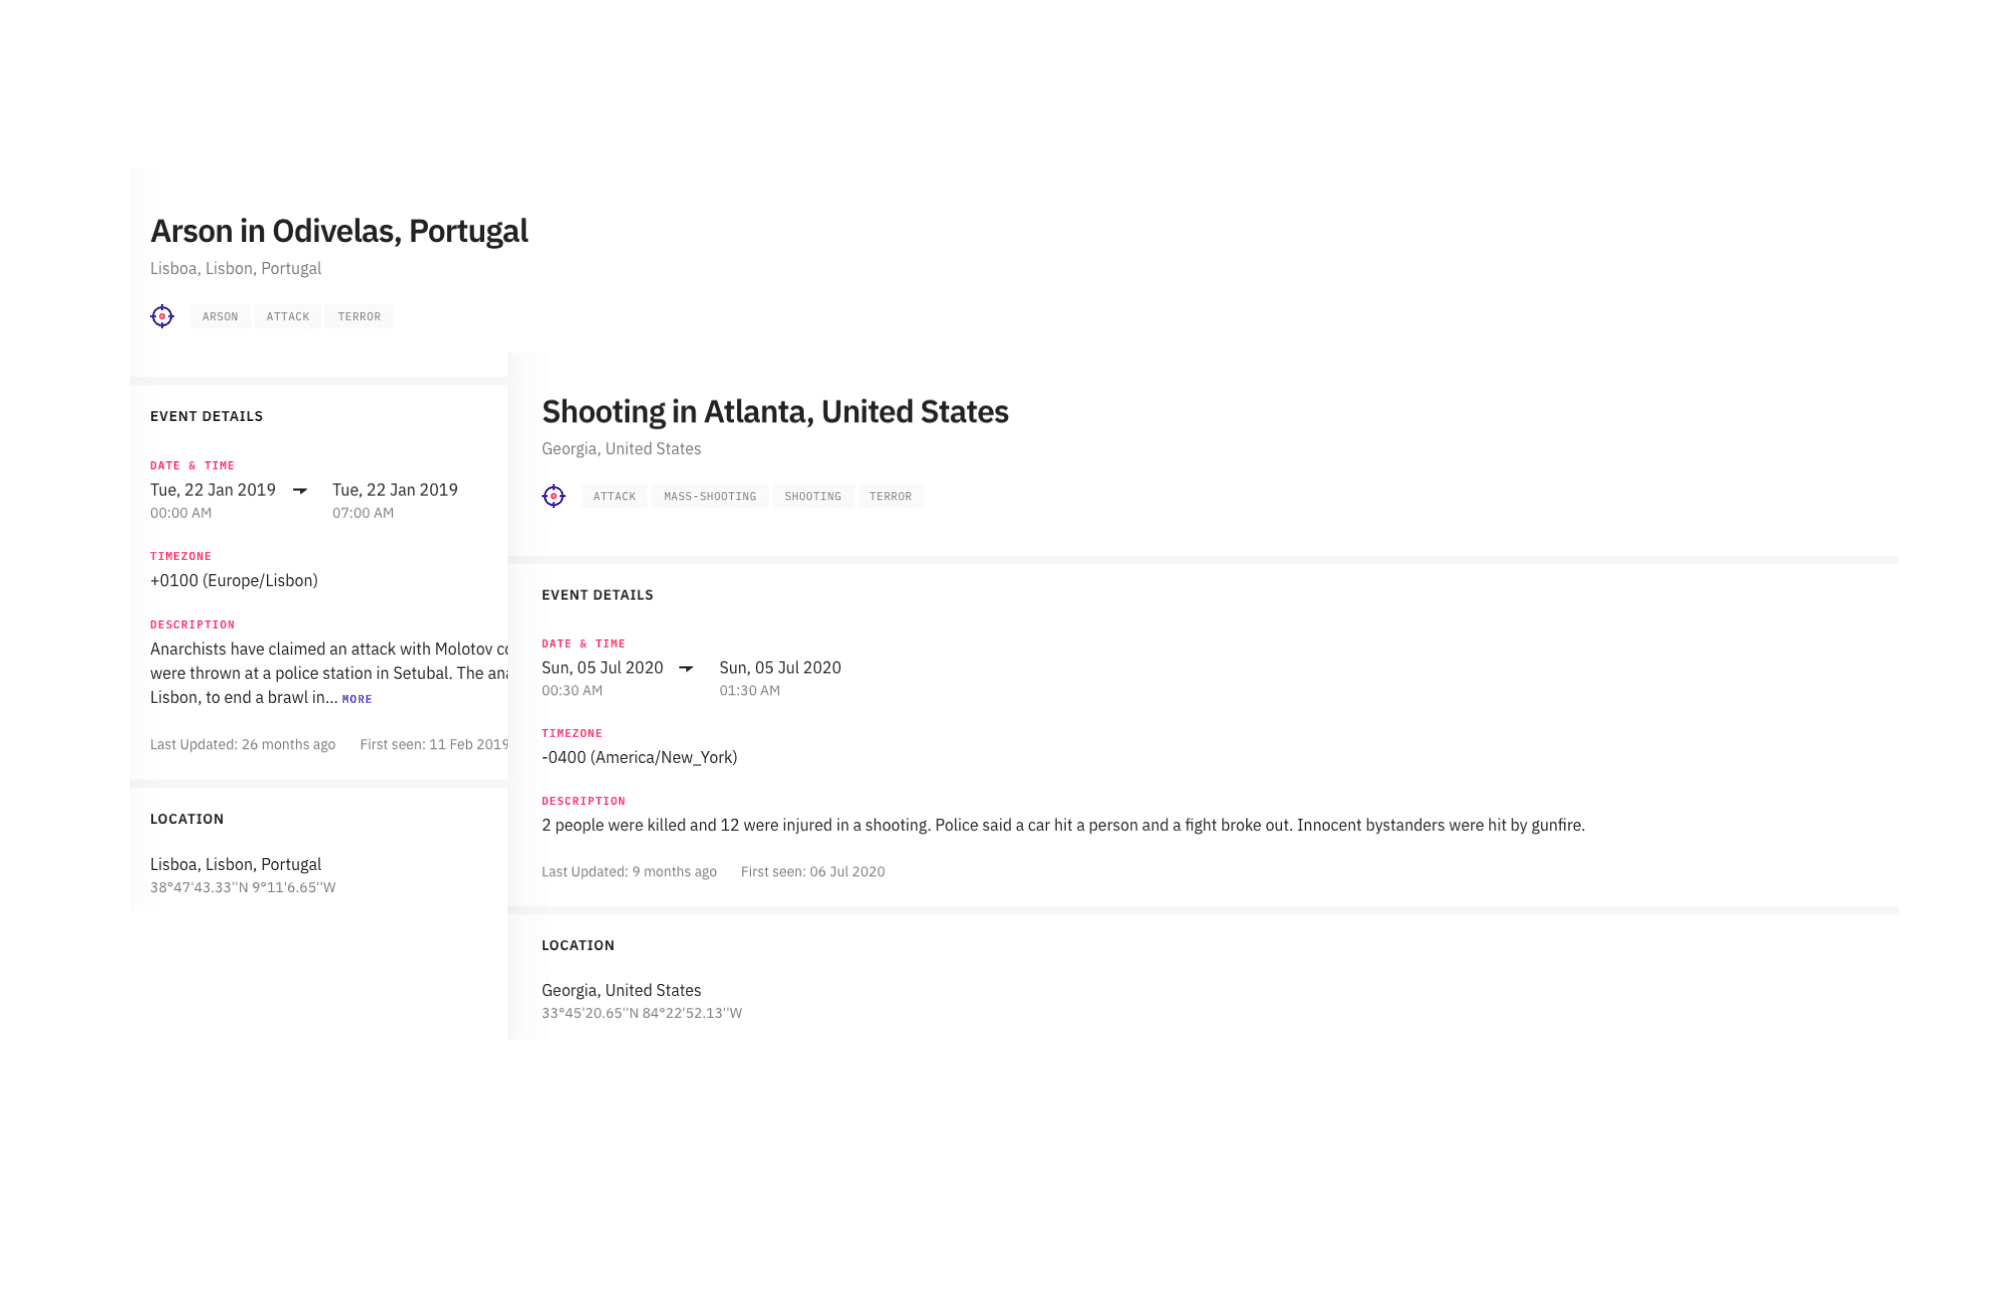
Task: Select the TERROR tag on the Atlanta shooting
Action: coord(890,496)
